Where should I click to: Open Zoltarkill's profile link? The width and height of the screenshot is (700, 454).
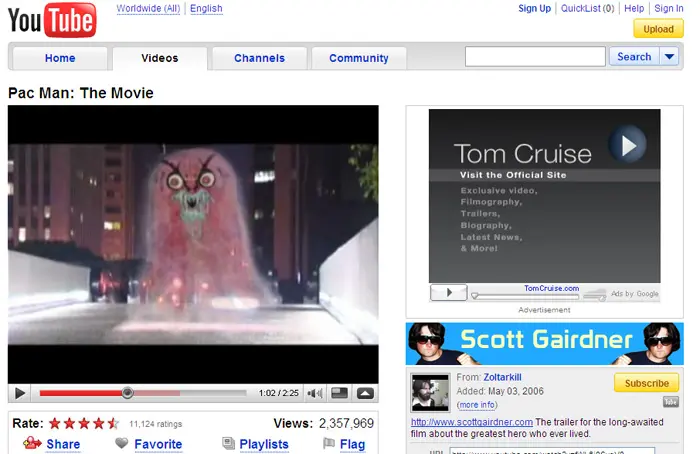[x=502, y=377]
